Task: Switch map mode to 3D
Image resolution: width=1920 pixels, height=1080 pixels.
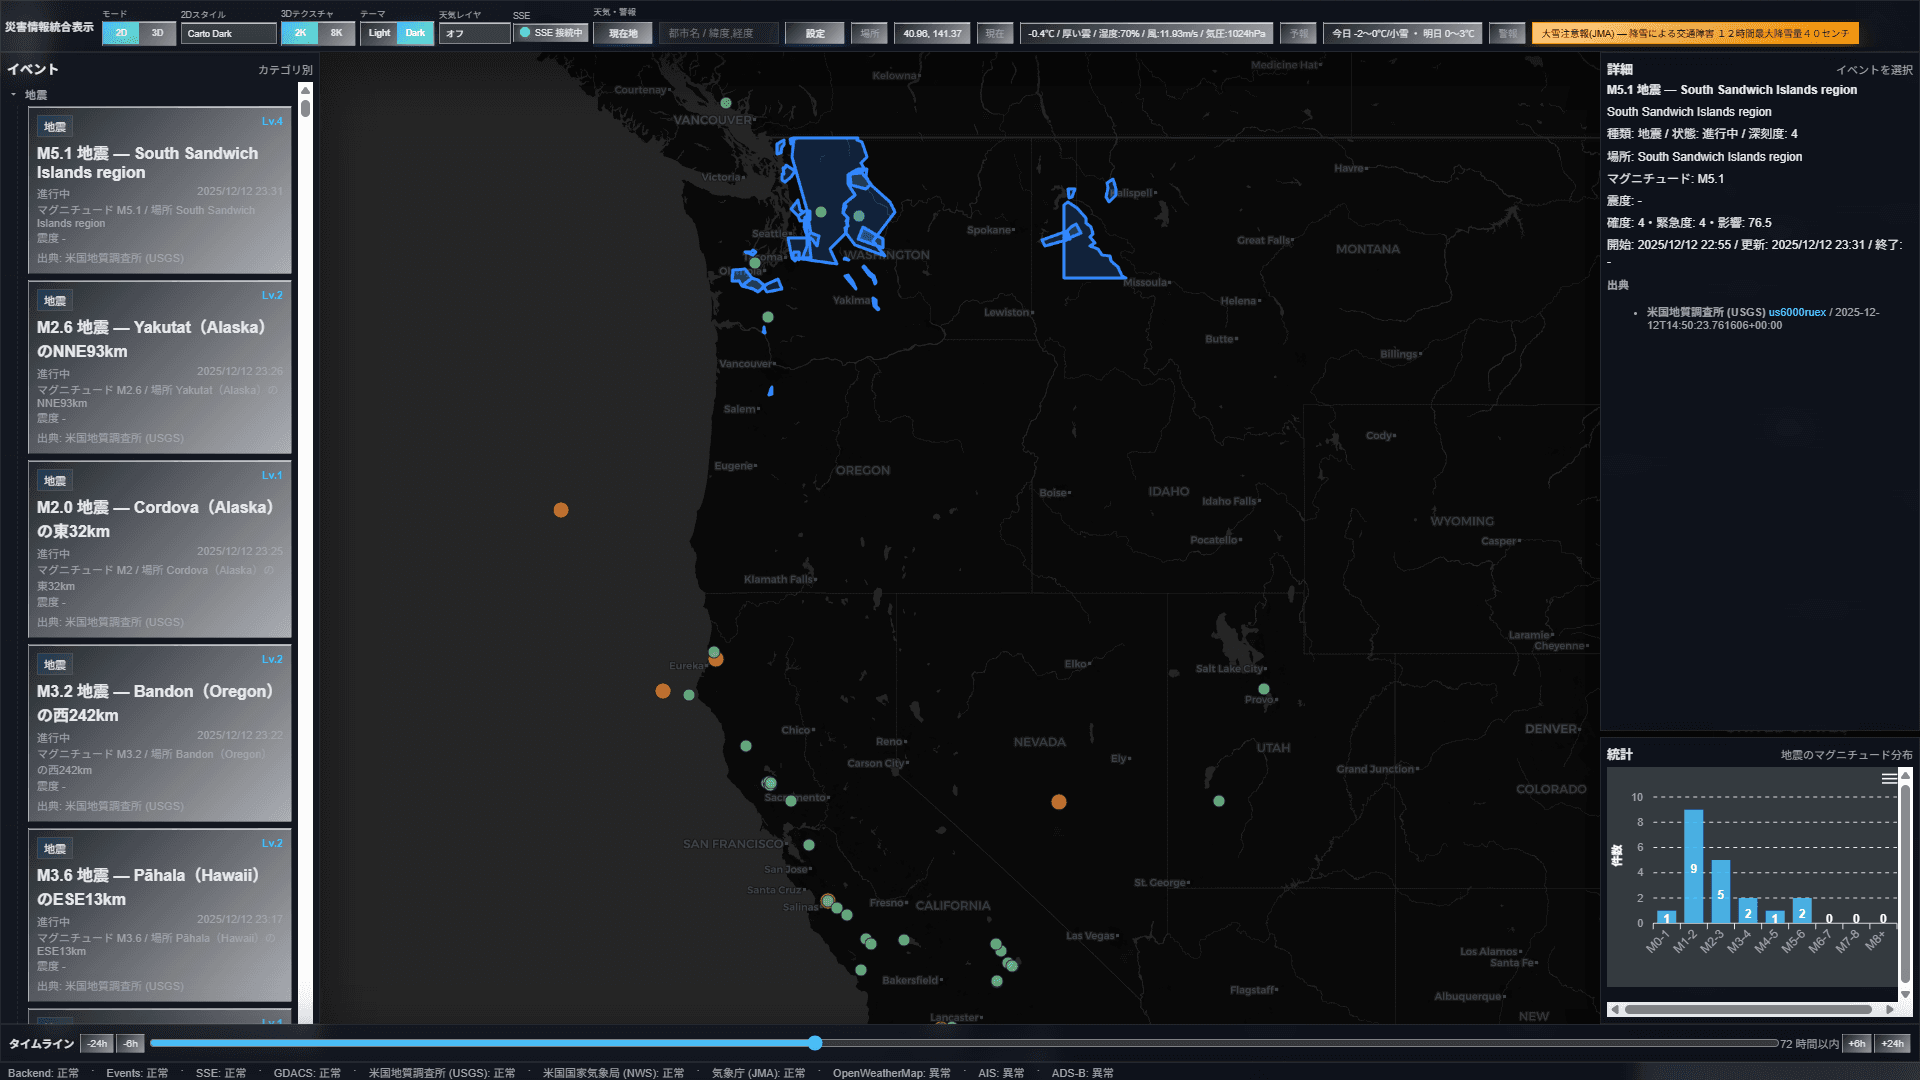Action: tap(157, 33)
